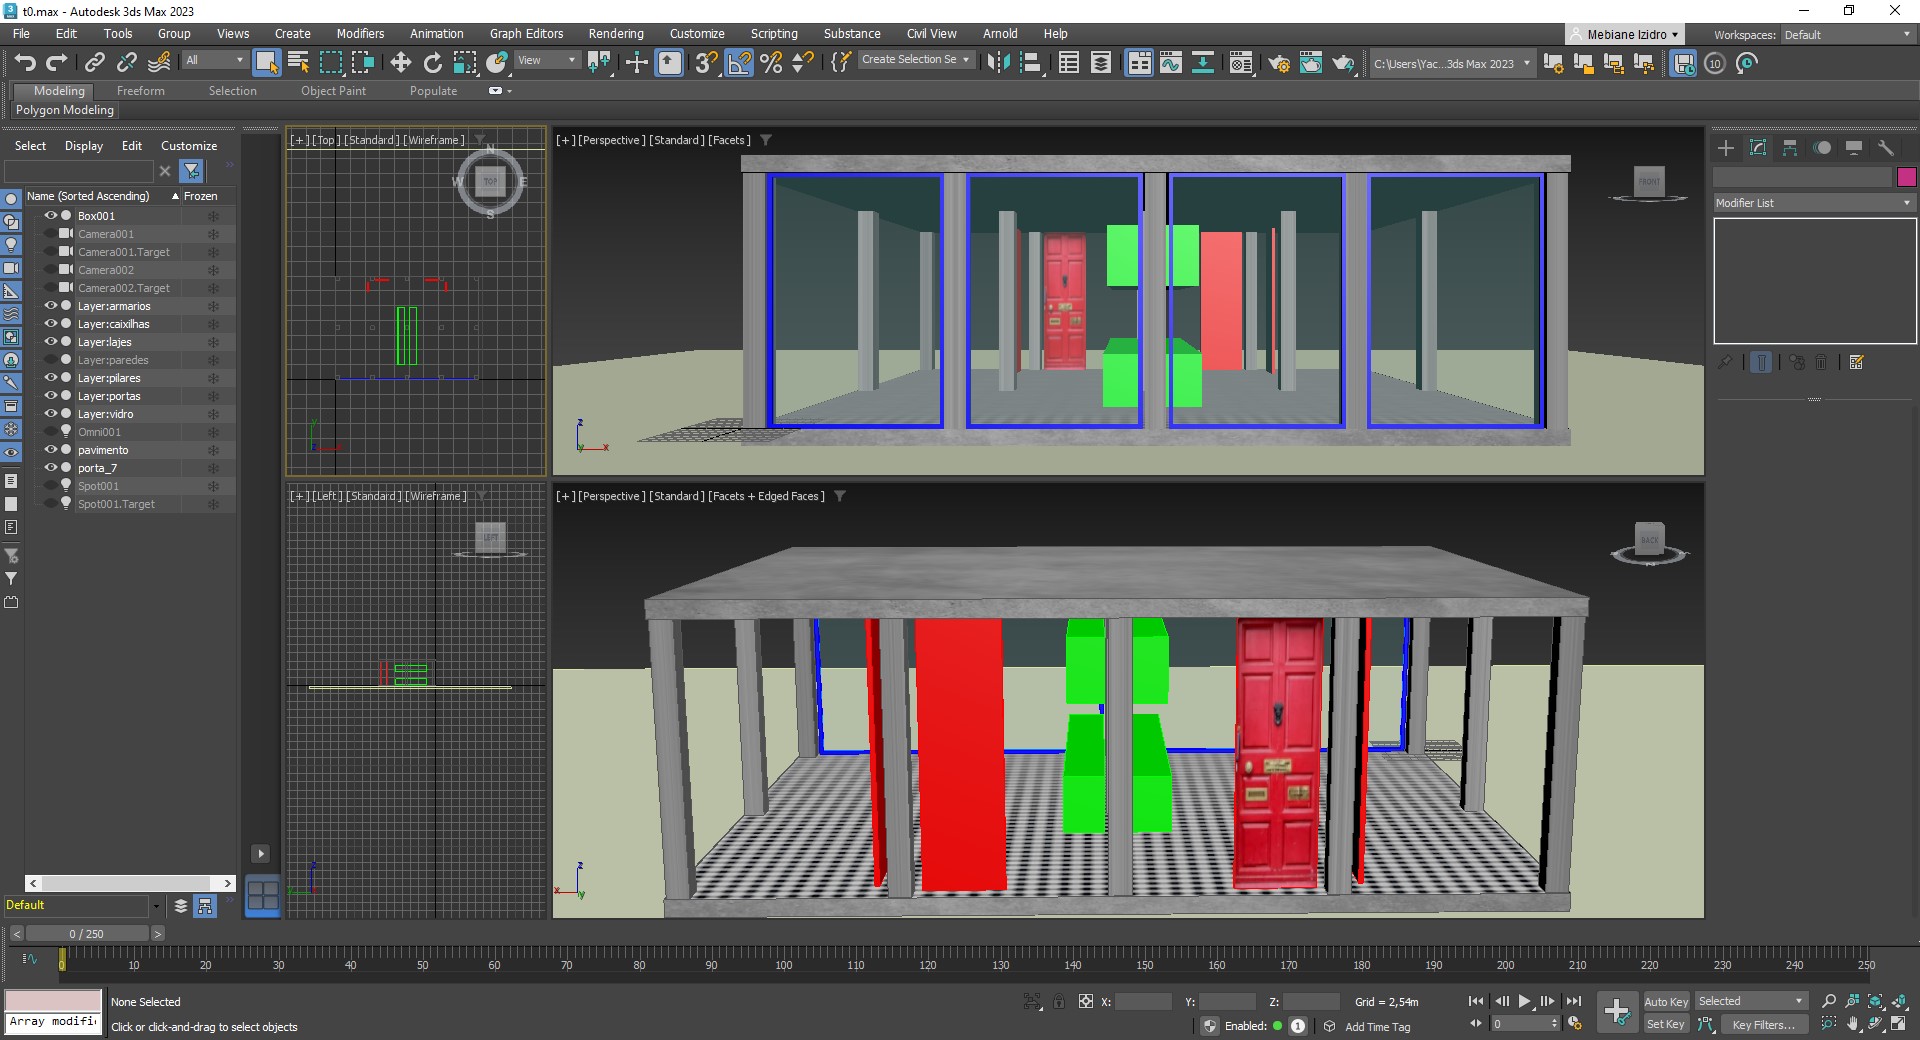
Task: Click the Undo arrow icon
Action: pos(25,63)
